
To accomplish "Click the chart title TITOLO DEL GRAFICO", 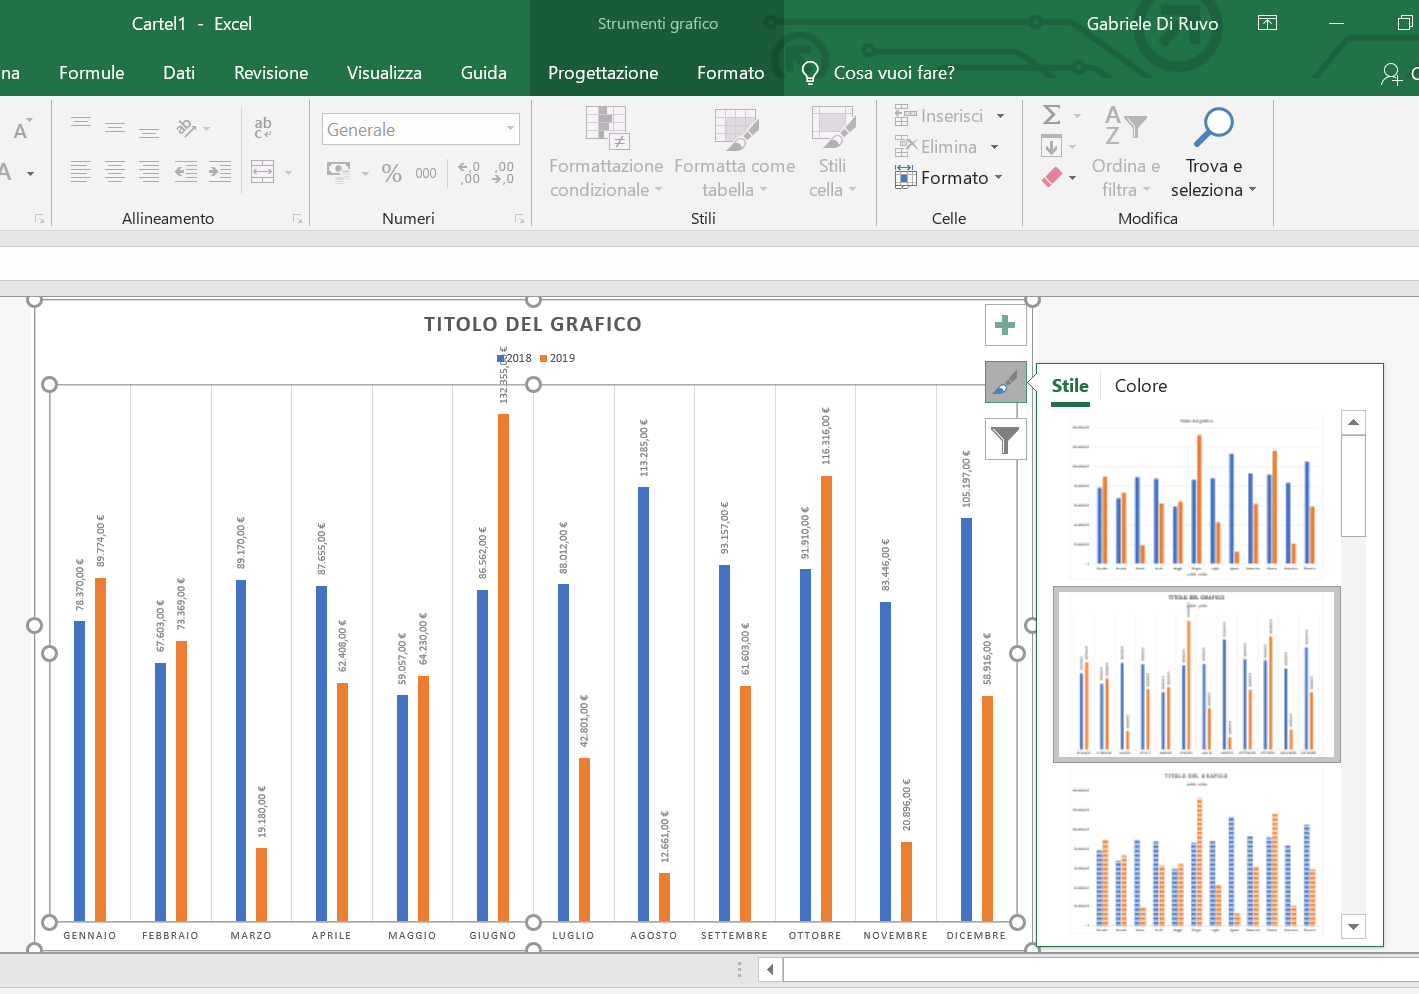I will pyautogui.click(x=532, y=324).
